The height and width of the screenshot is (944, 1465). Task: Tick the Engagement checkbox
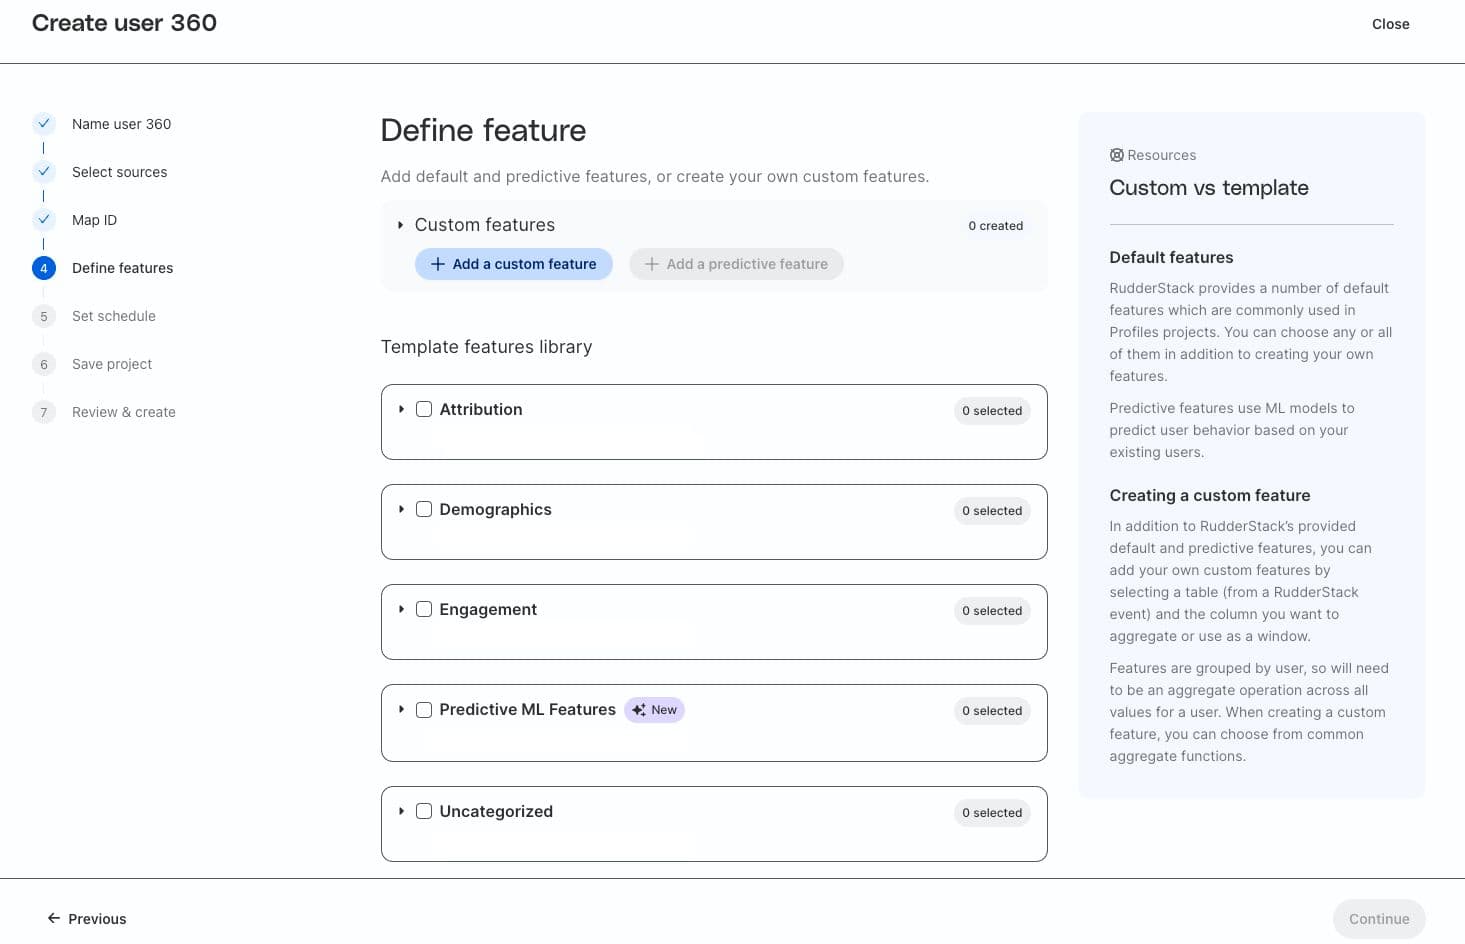point(424,609)
